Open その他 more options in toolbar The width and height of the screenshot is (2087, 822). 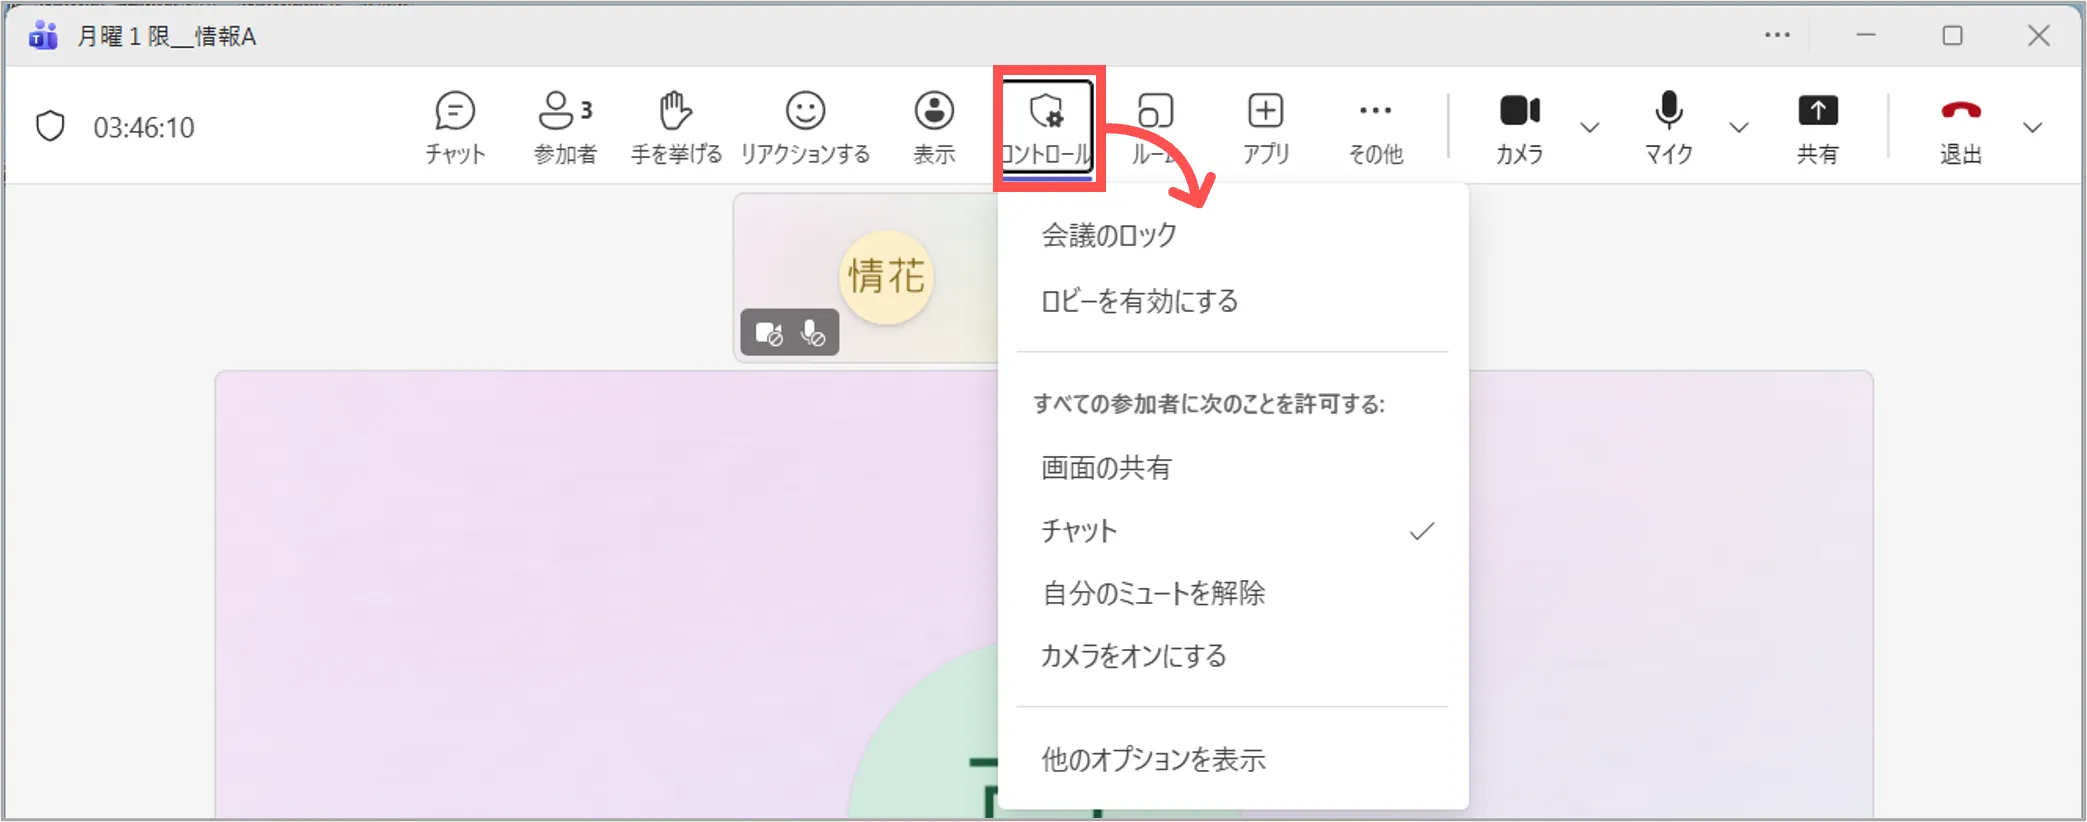[x=1375, y=126]
